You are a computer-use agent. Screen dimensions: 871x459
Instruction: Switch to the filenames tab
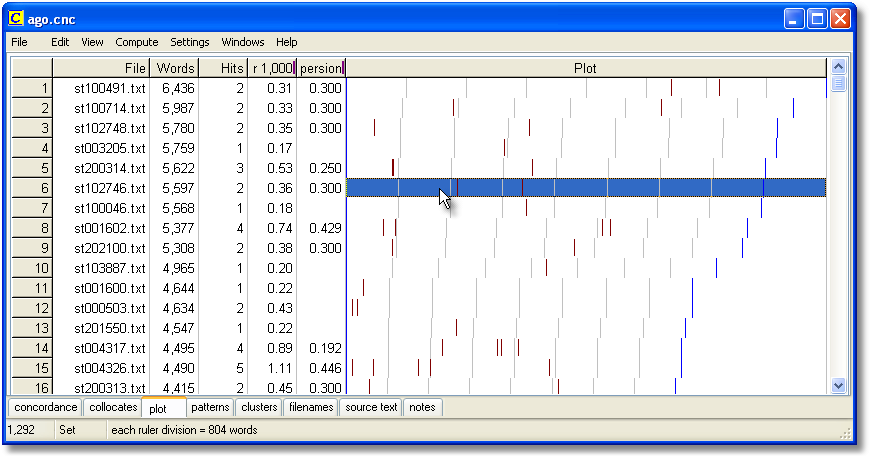click(x=311, y=407)
